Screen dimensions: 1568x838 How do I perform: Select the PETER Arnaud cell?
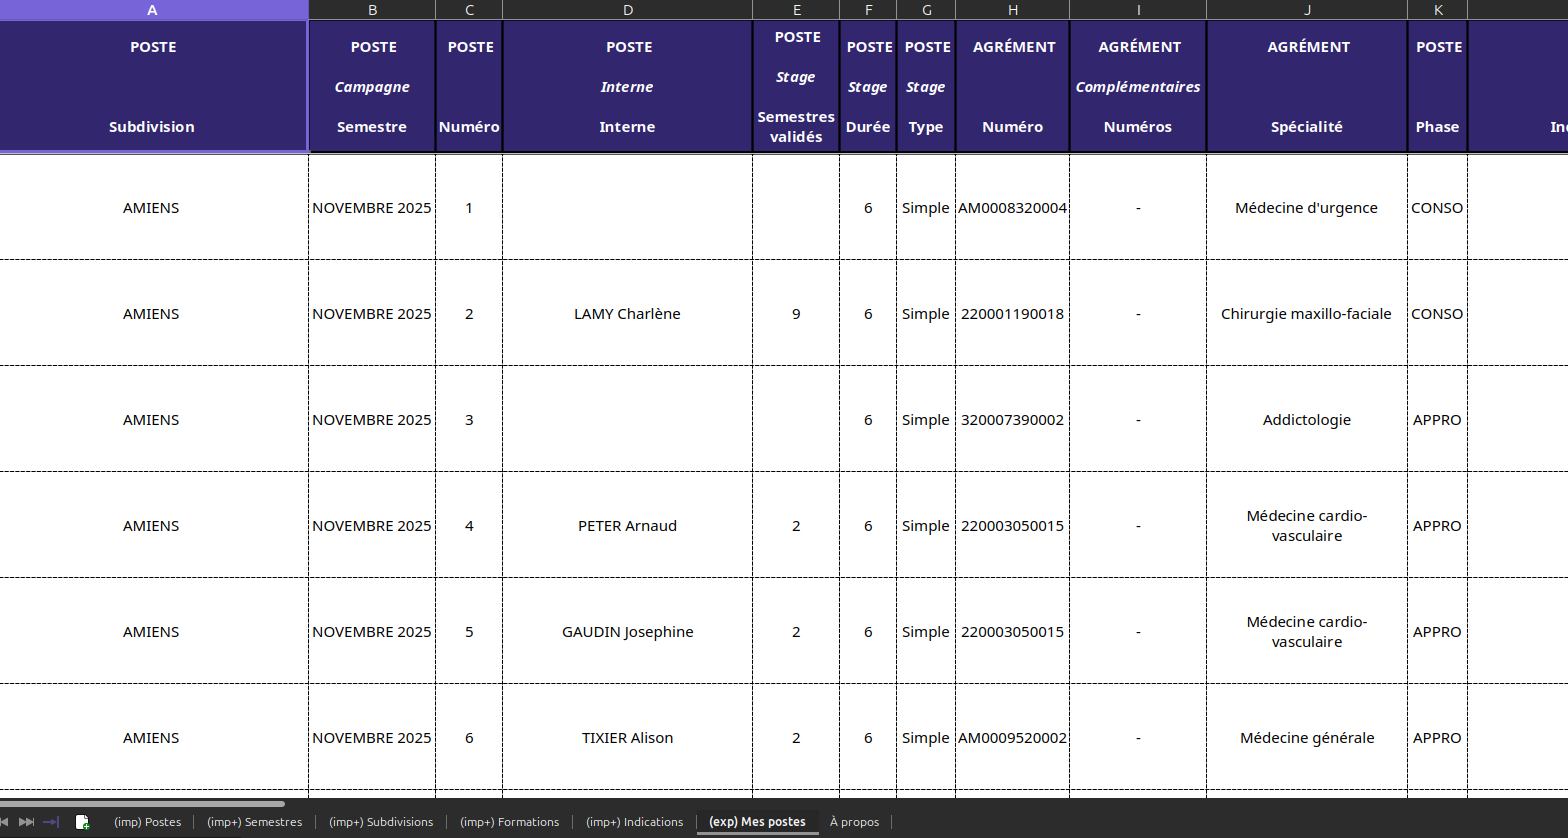point(627,526)
